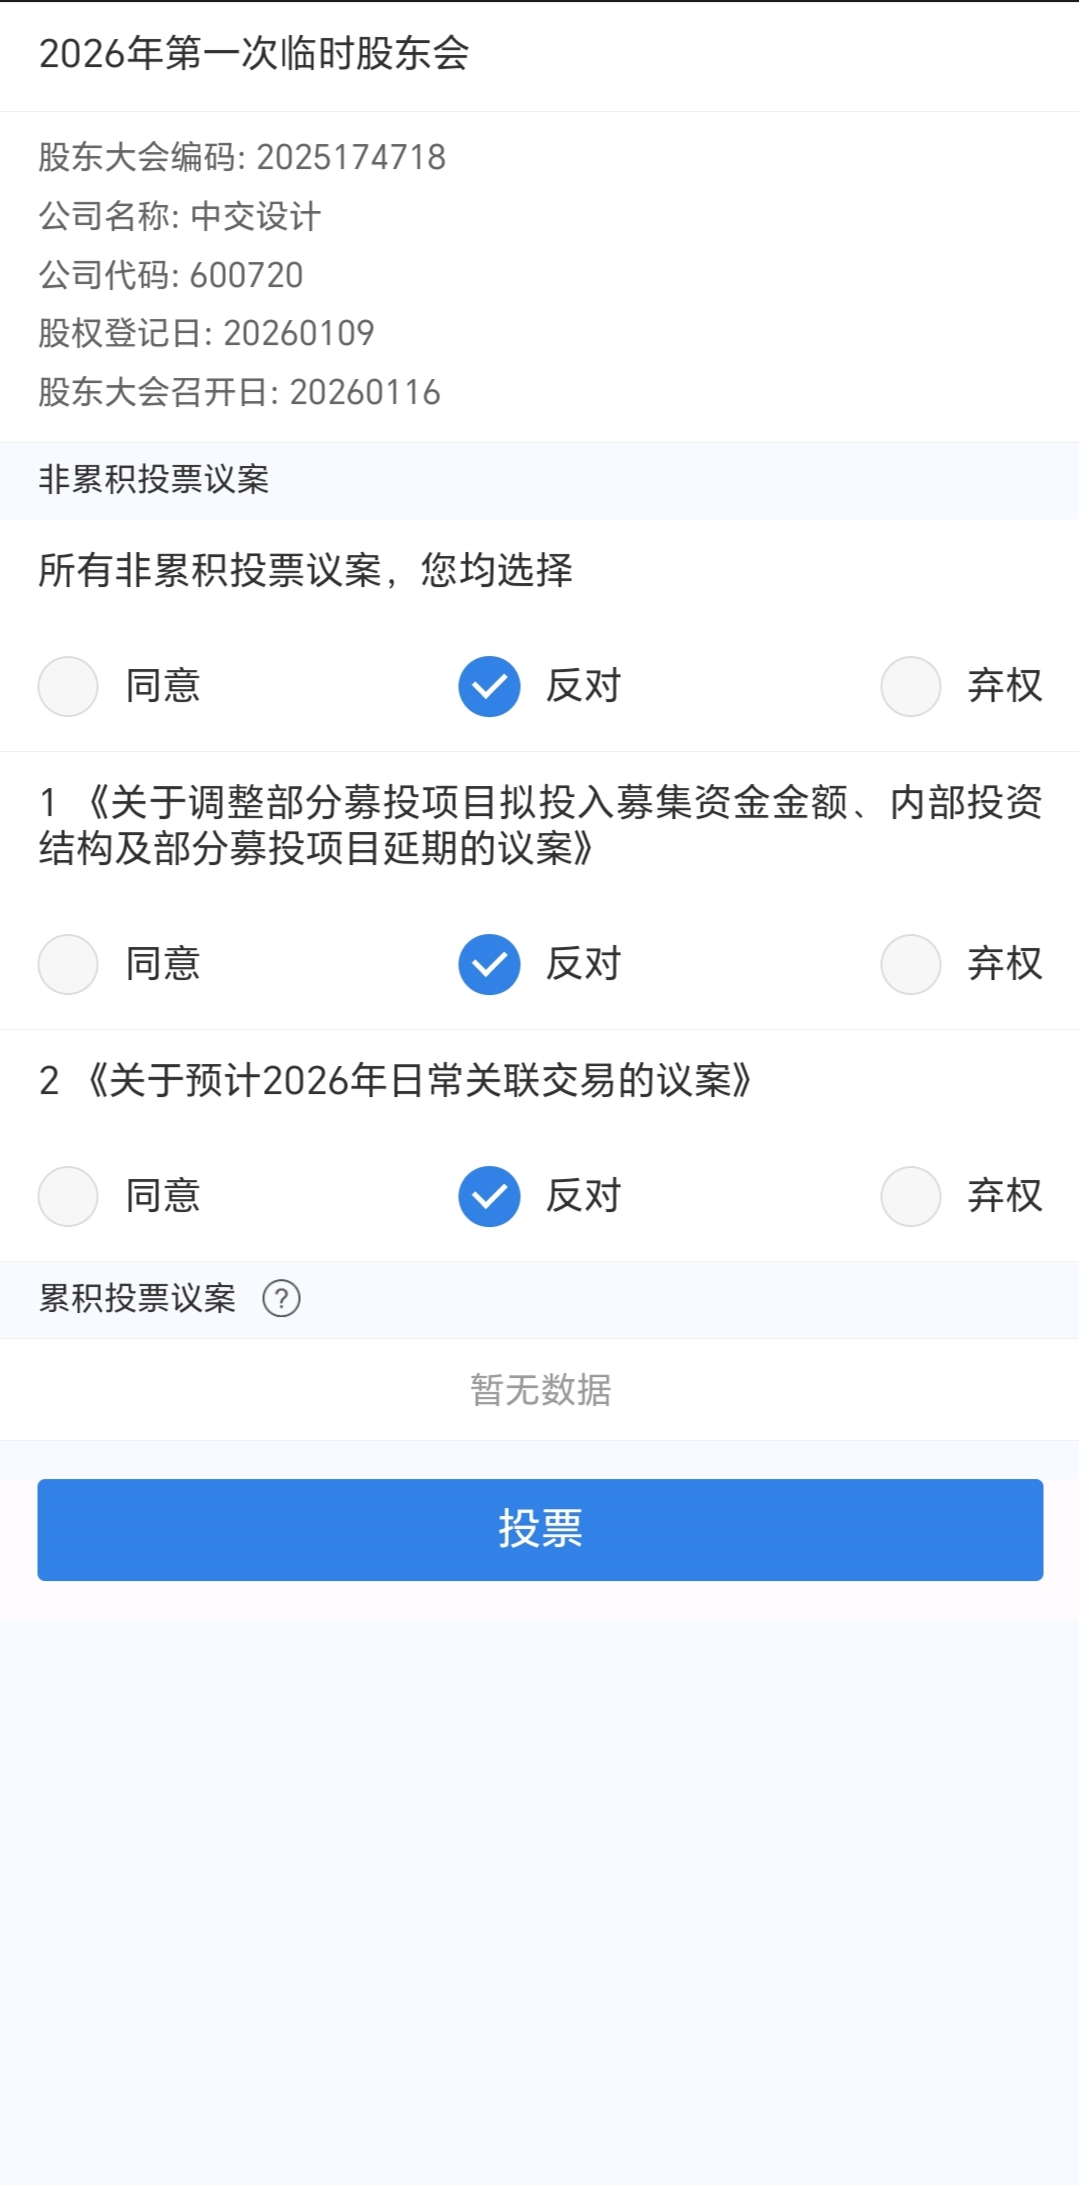Click the 累积投票议案 section label
The height and width of the screenshot is (2185, 1079).
138,1299
